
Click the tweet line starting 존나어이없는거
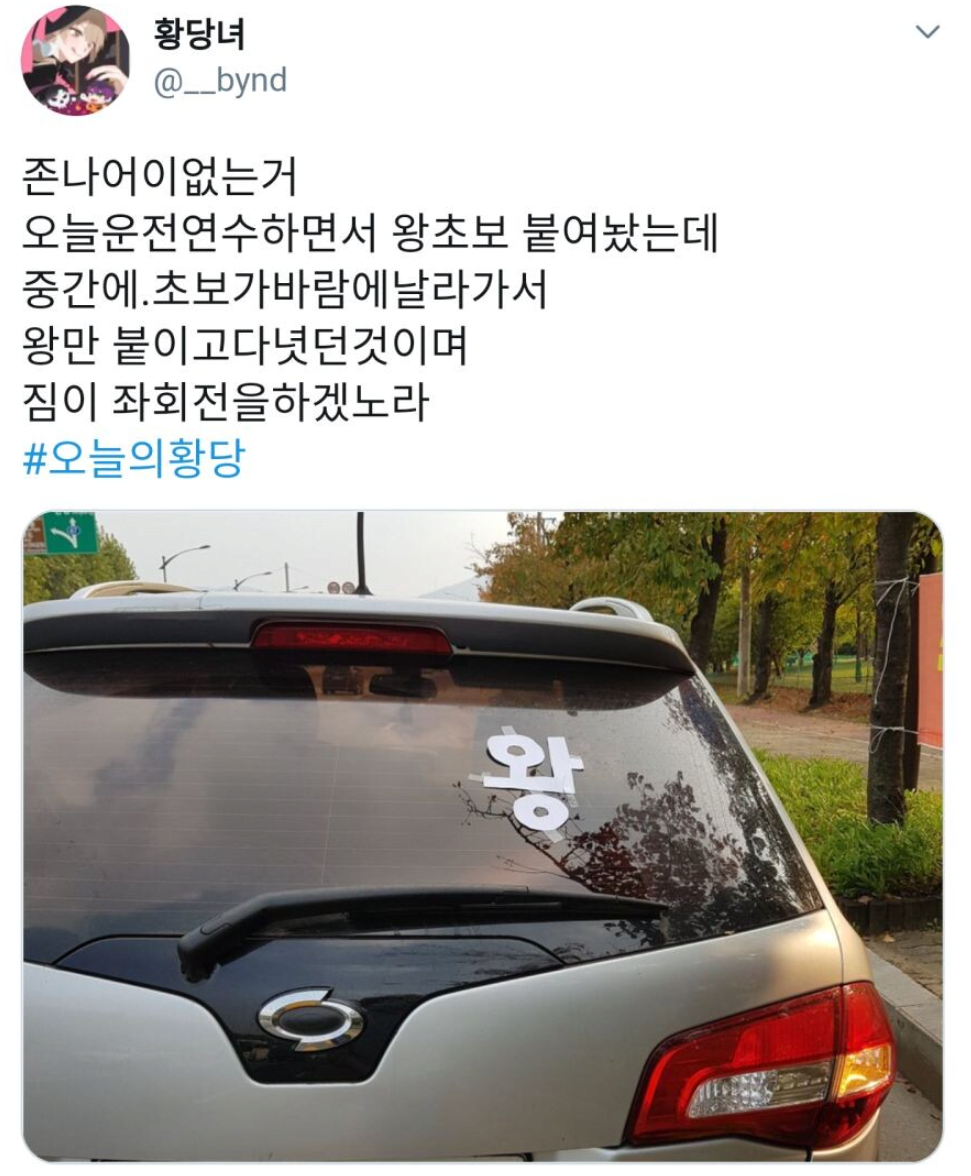tap(160, 176)
